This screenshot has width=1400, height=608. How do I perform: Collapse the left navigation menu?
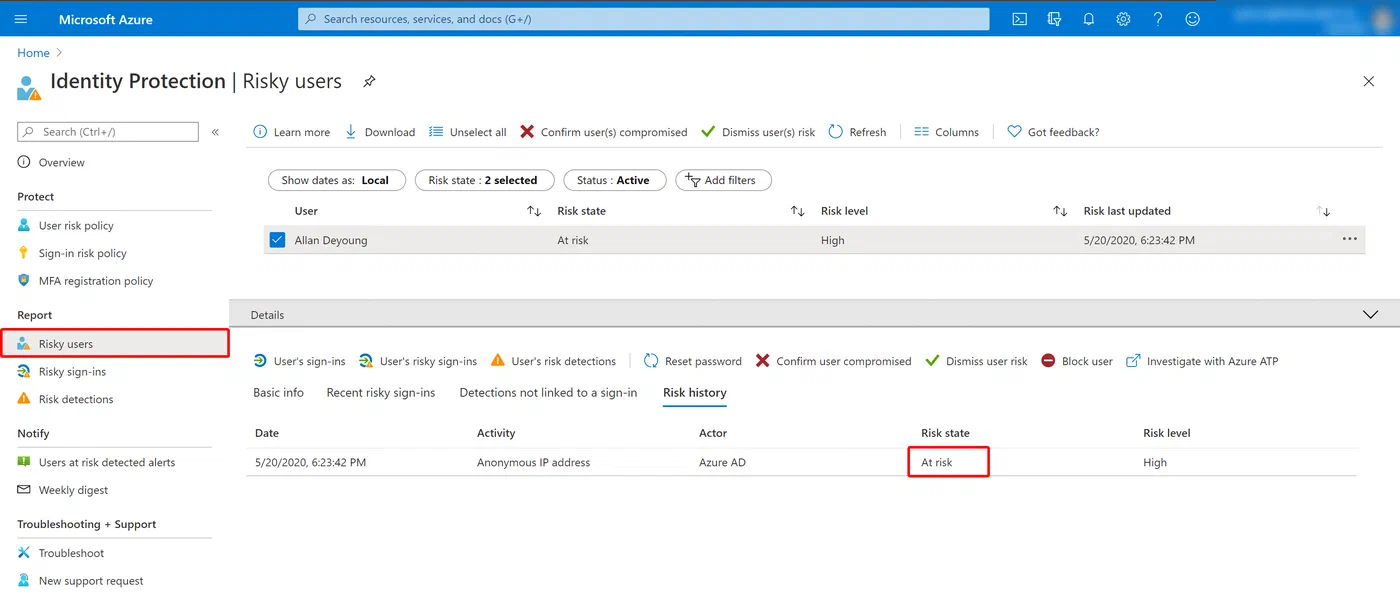tap(215, 132)
